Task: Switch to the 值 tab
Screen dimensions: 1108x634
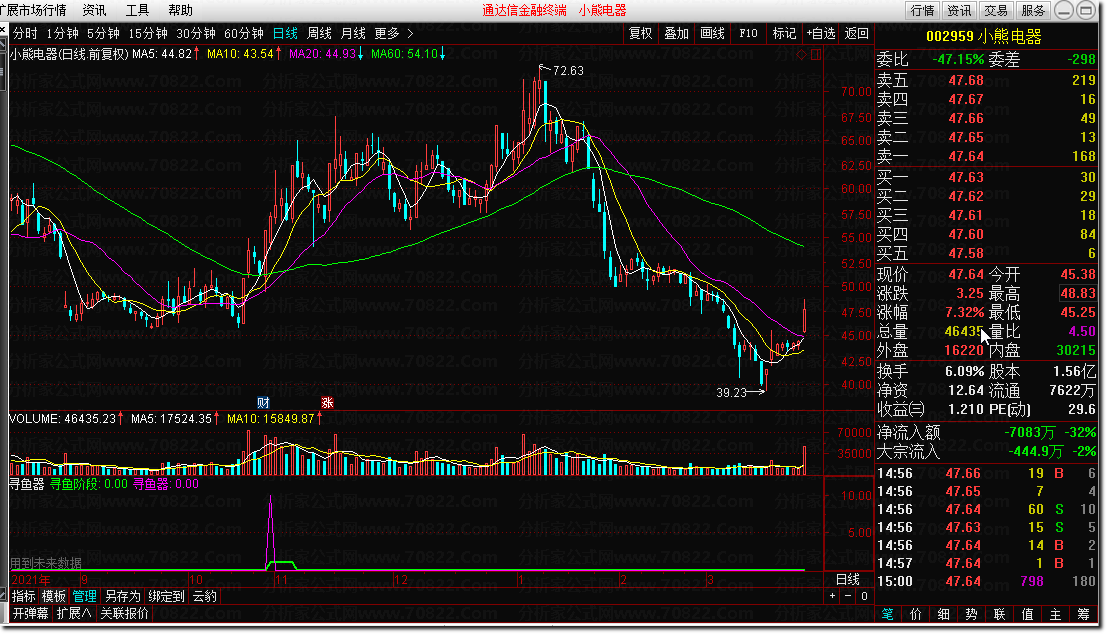Action: point(1027,614)
